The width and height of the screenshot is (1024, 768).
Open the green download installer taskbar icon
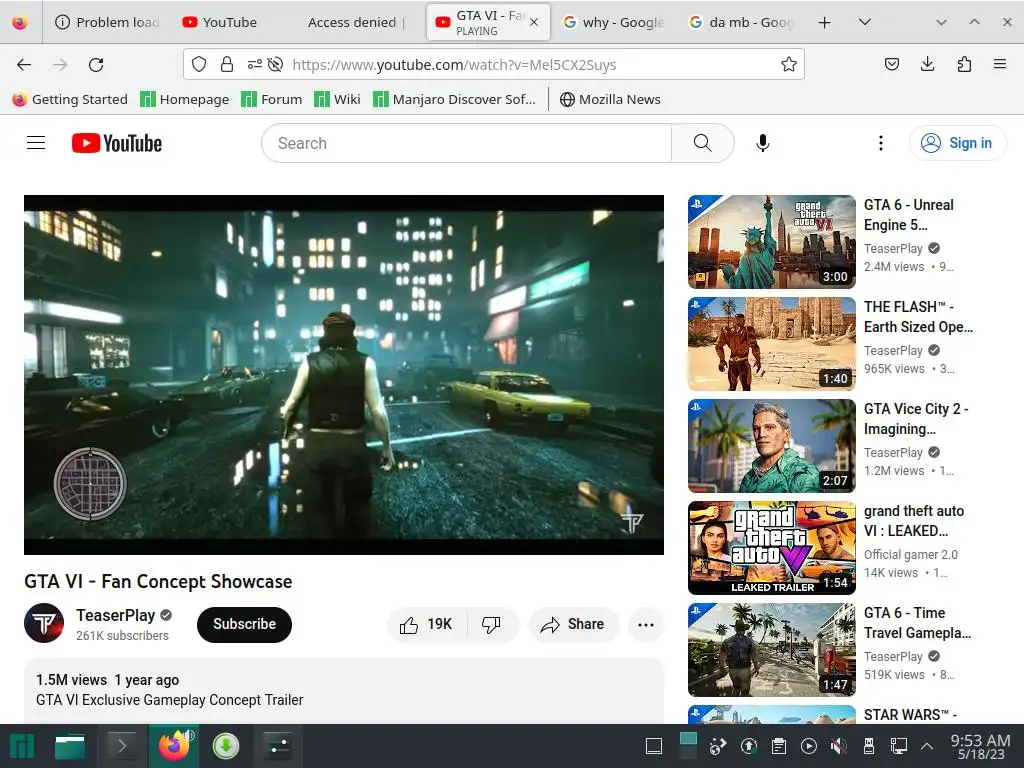click(226, 746)
